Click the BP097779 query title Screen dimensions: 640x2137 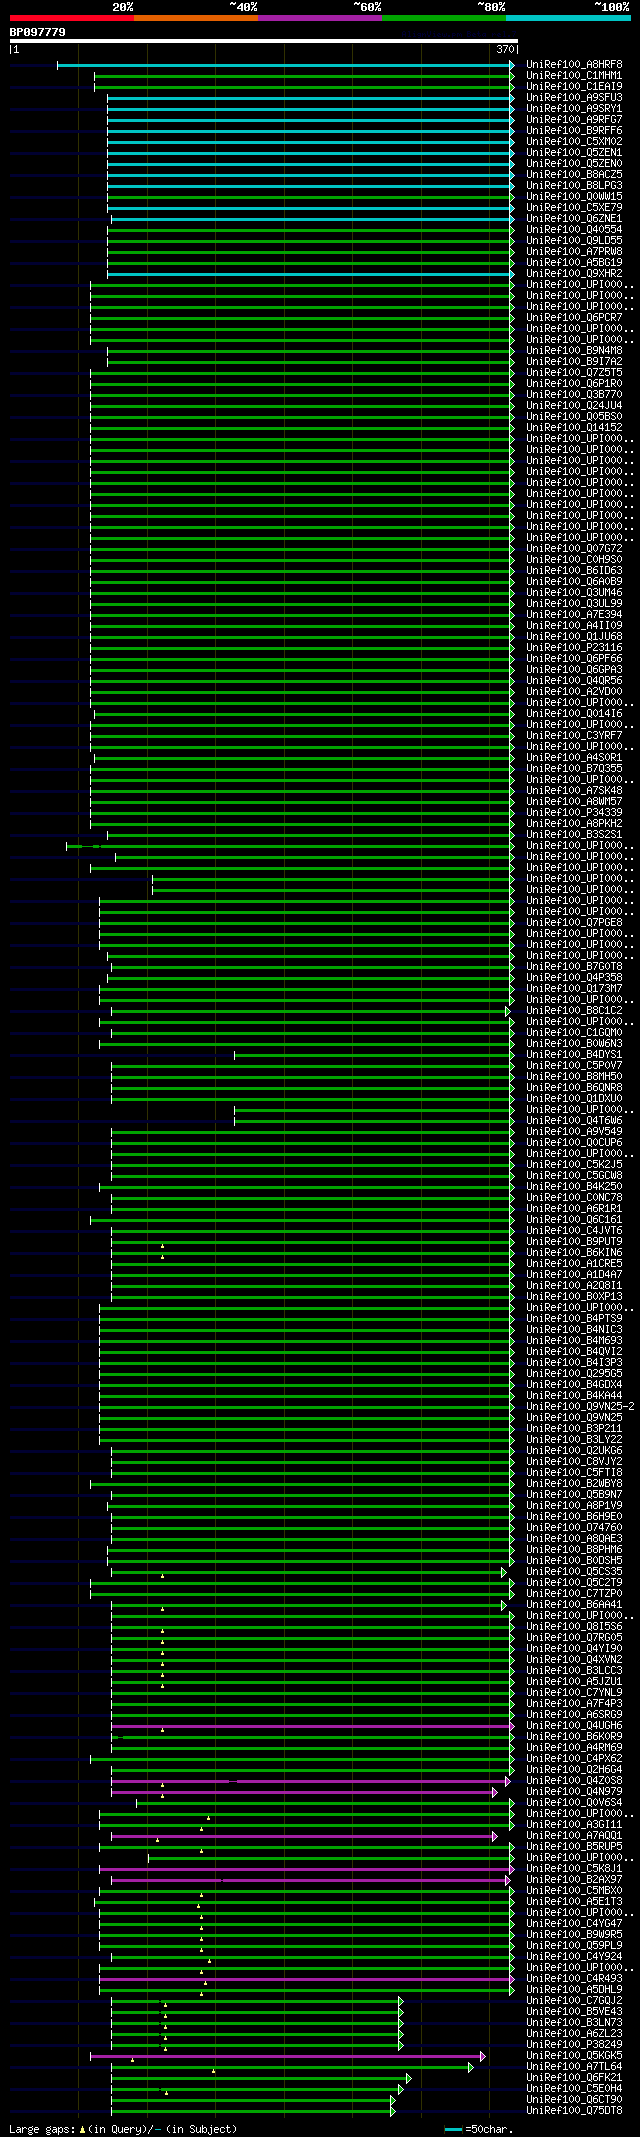click(x=38, y=32)
